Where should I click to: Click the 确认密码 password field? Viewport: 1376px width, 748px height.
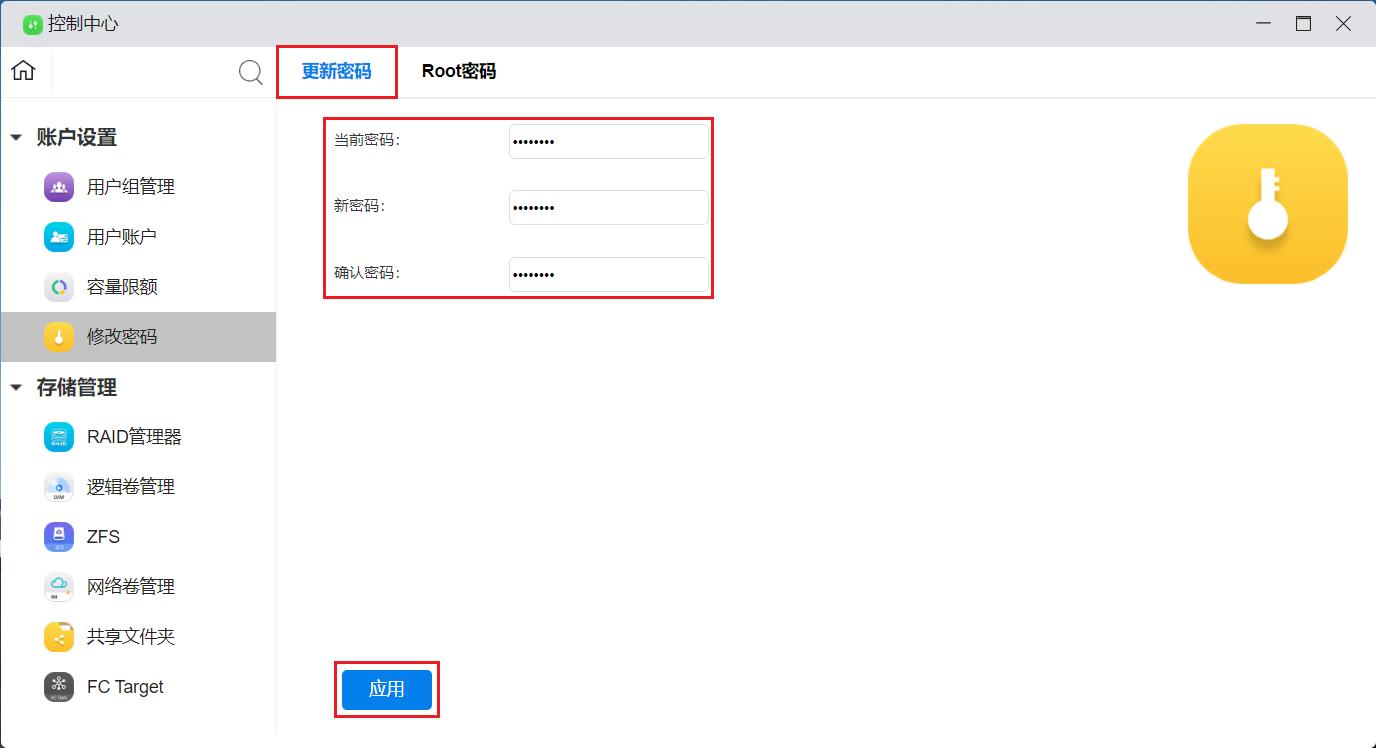pyautogui.click(x=608, y=274)
